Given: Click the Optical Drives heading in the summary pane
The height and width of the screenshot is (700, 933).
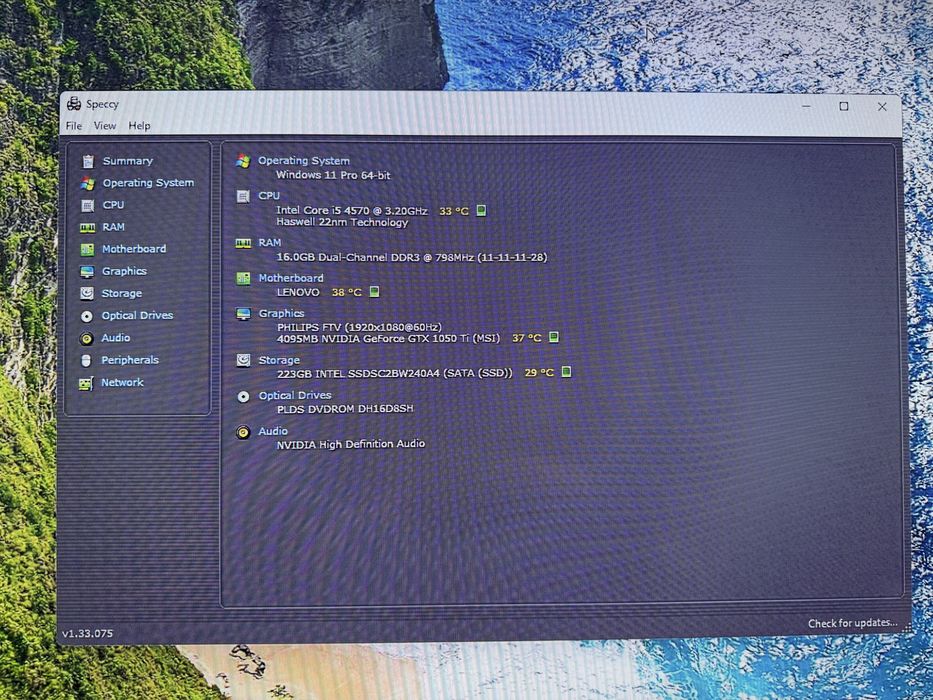Looking at the screenshot, I should [x=295, y=395].
